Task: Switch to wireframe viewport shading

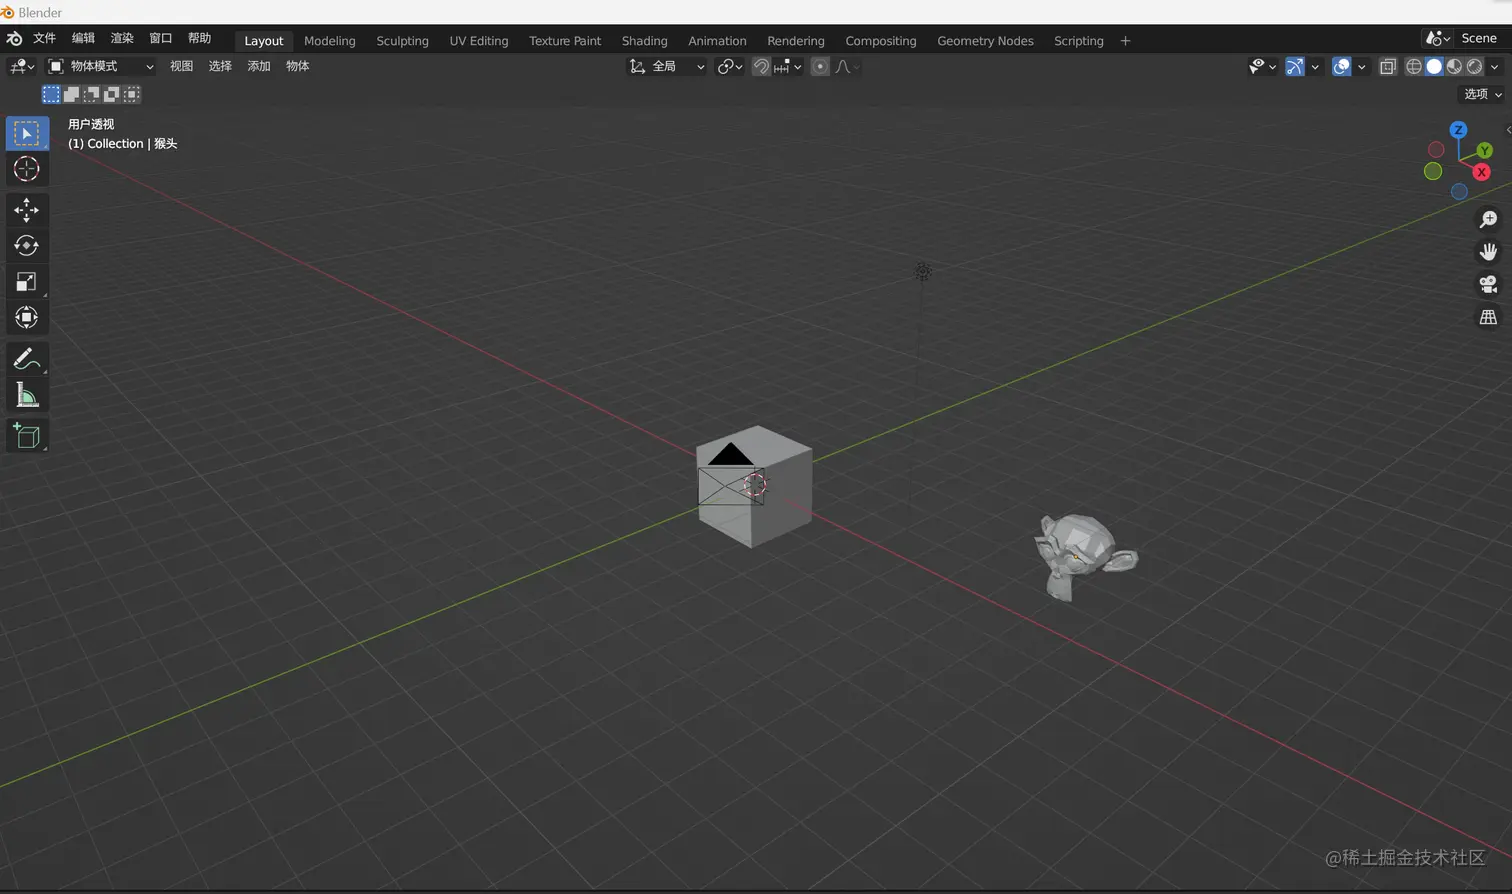Action: pos(1414,67)
